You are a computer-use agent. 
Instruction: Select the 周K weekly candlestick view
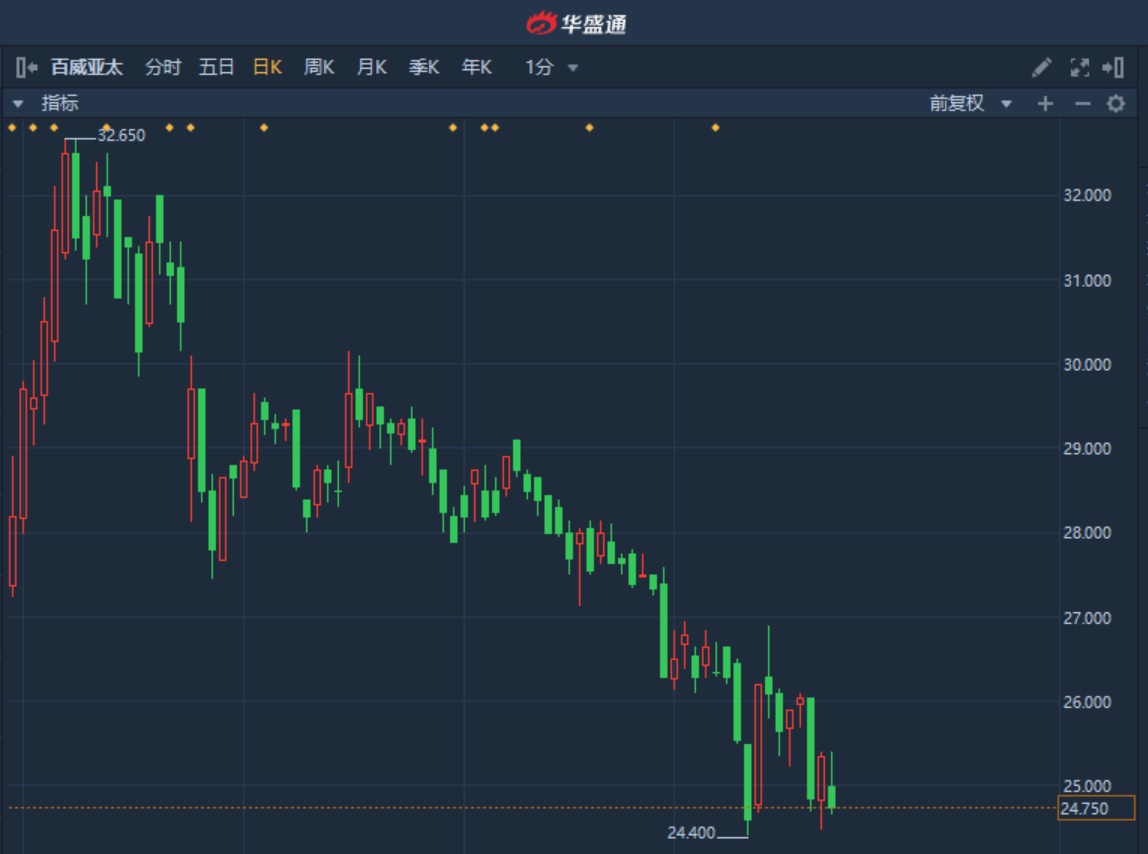click(319, 68)
